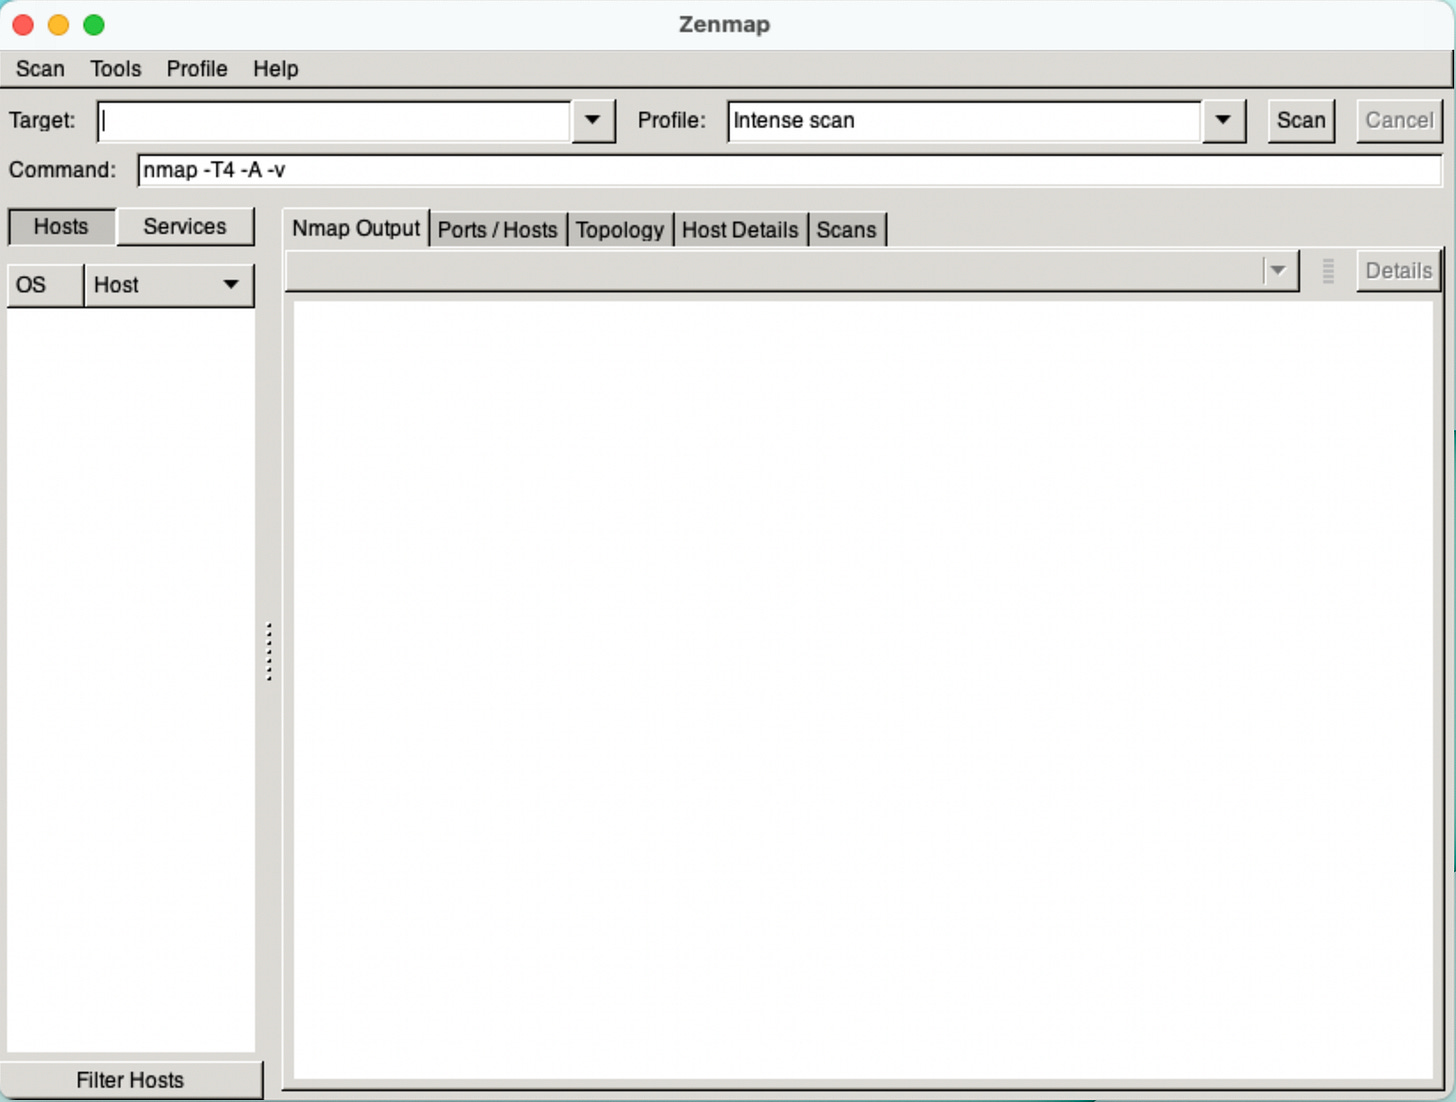This screenshot has width=1456, height=1102.
Task: Click the red close window button
Action: pos(23,25)
